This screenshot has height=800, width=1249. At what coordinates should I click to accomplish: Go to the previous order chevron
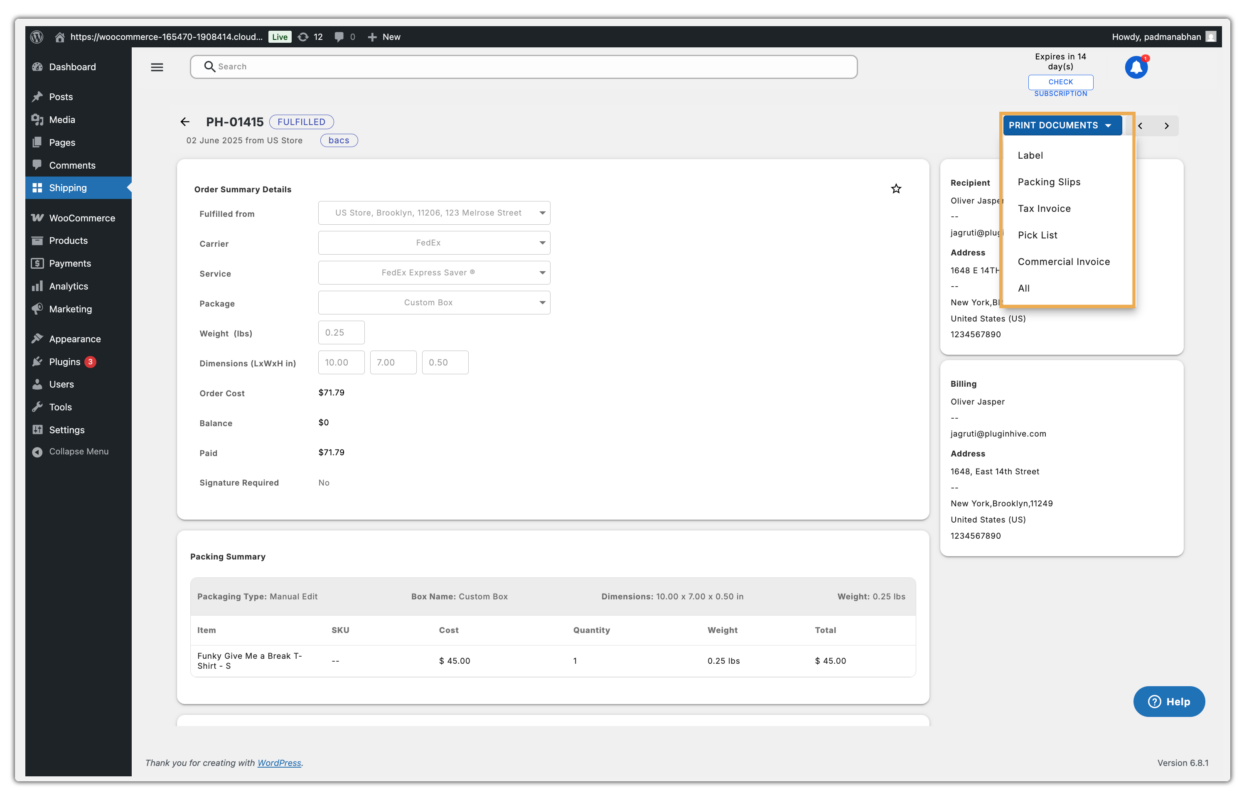1139,126
